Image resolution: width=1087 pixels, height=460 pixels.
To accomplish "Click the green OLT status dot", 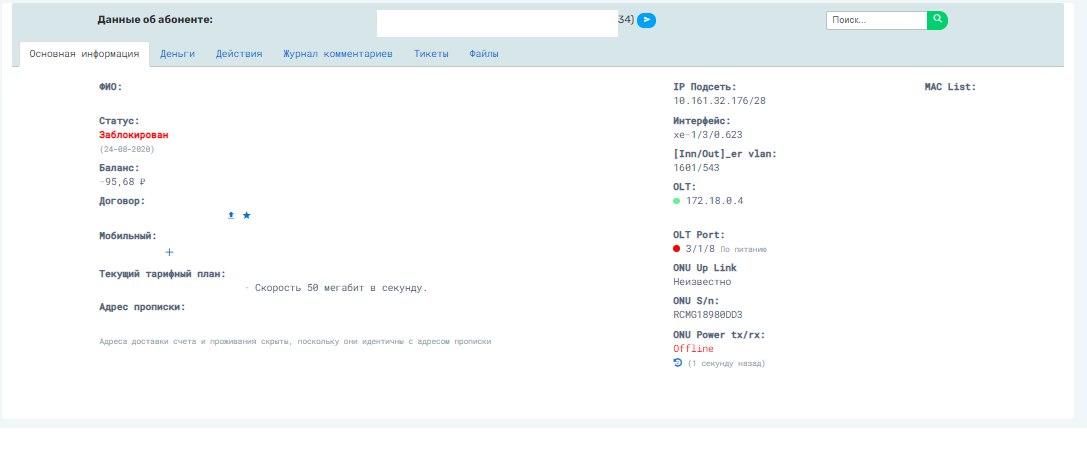I will (677, 201).
